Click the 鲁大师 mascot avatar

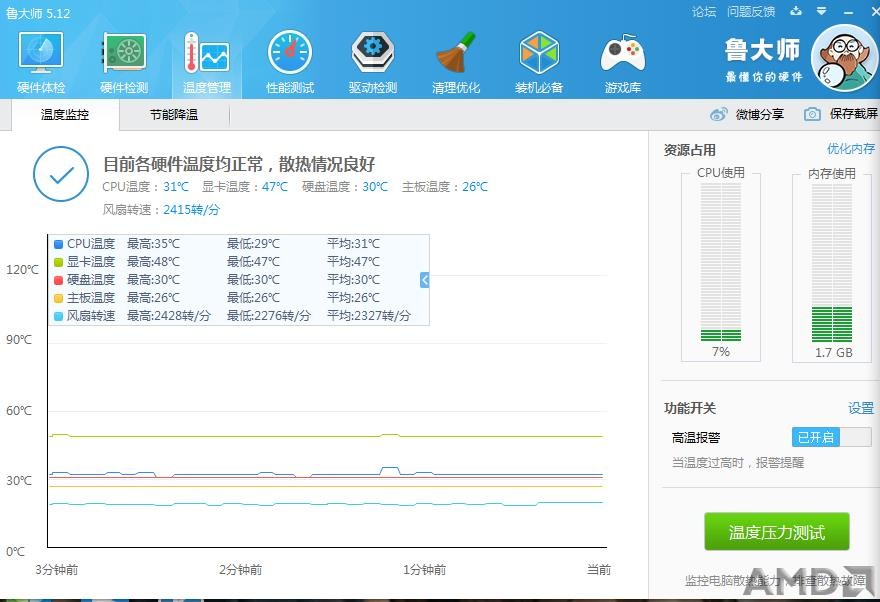(x=844, y=58)
